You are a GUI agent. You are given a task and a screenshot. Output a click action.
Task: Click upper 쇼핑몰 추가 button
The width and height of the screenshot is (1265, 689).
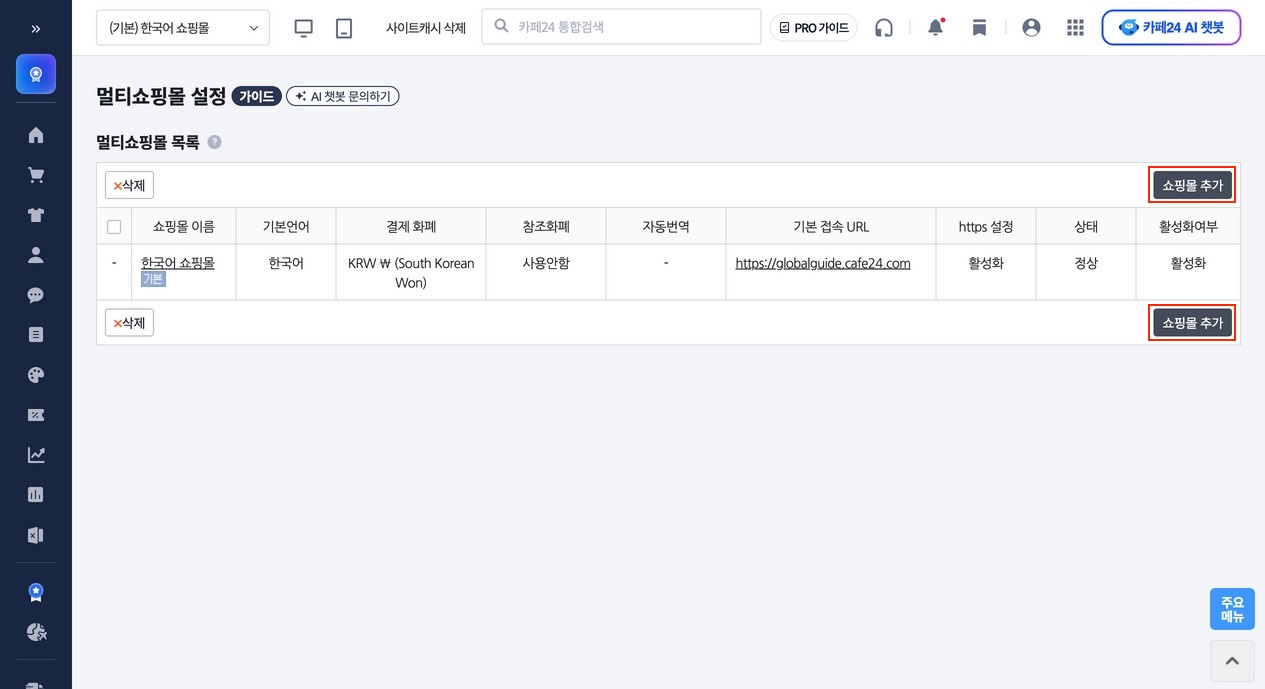pos(1192,185)
